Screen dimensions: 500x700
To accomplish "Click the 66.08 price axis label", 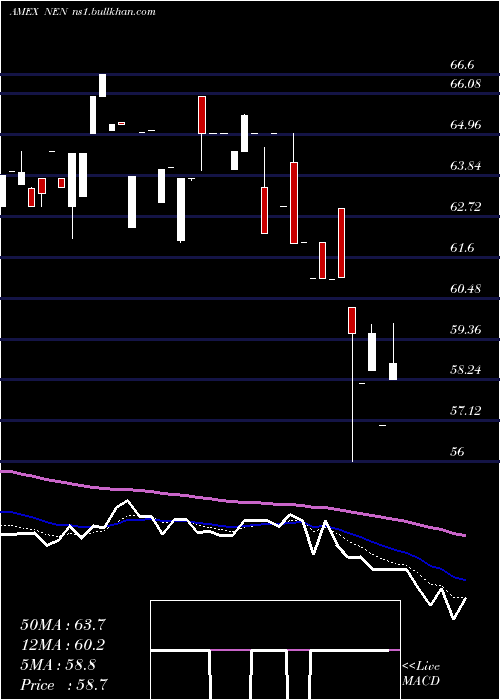I will tap(466, 83).
